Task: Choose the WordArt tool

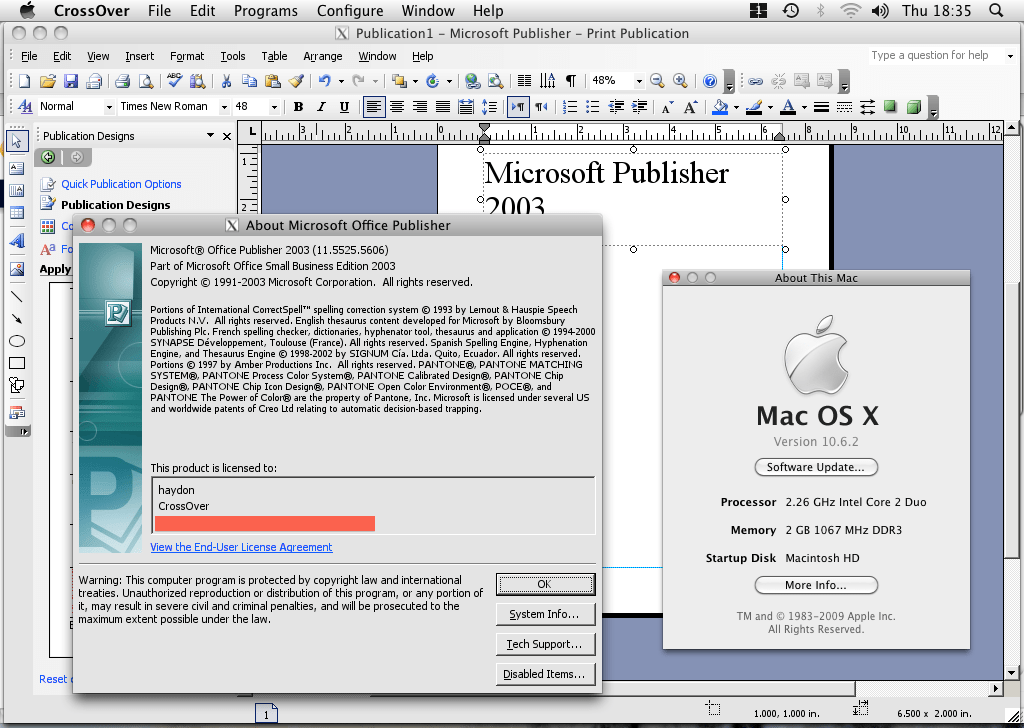Action: 16,241
